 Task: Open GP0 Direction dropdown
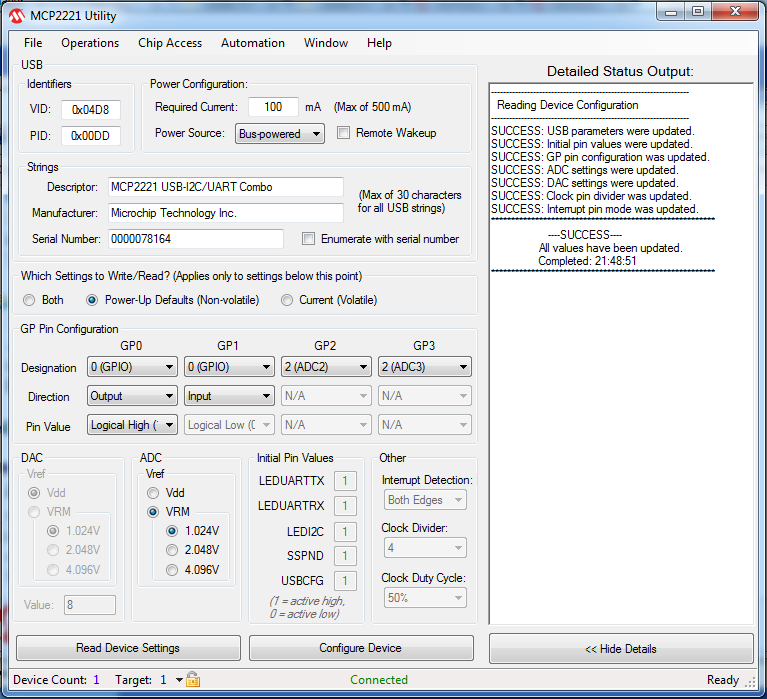(x=132, y=396)
